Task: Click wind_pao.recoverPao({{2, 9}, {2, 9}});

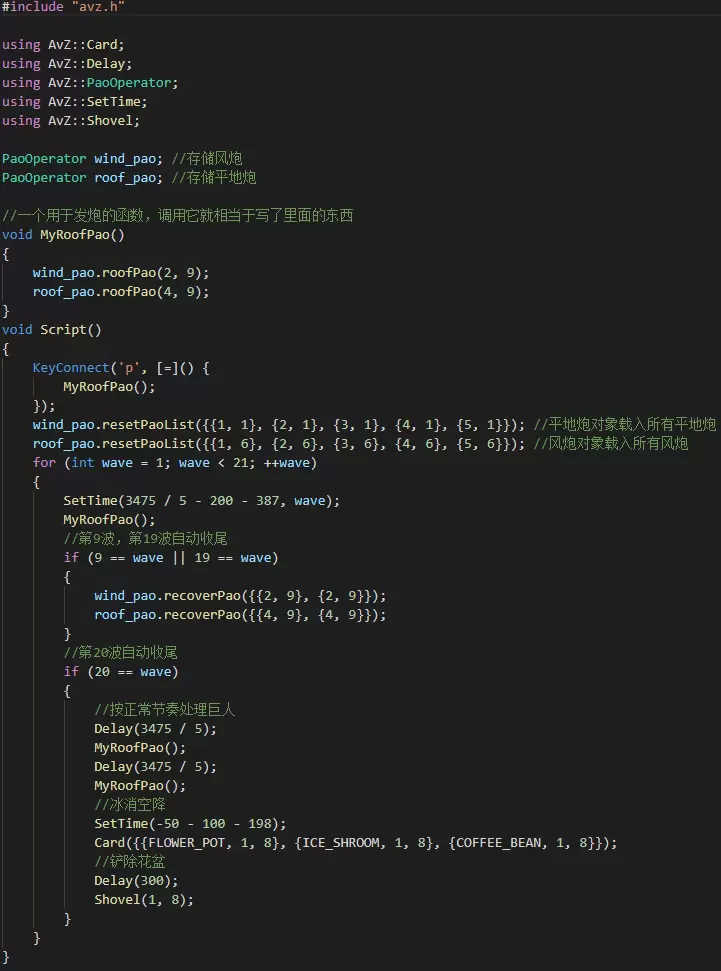Action: 240,596
